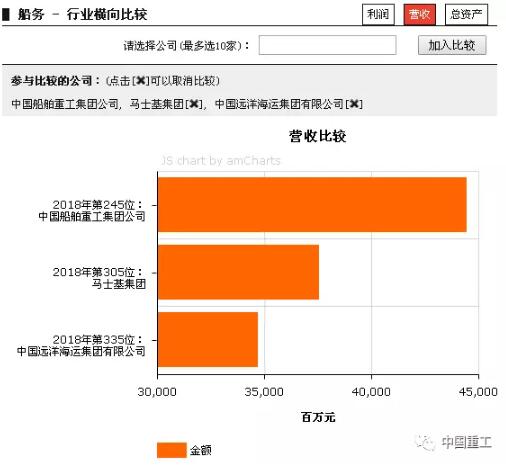Remove 马士基集团 via its X icon
506x467 pixels.
pos(194,104)
